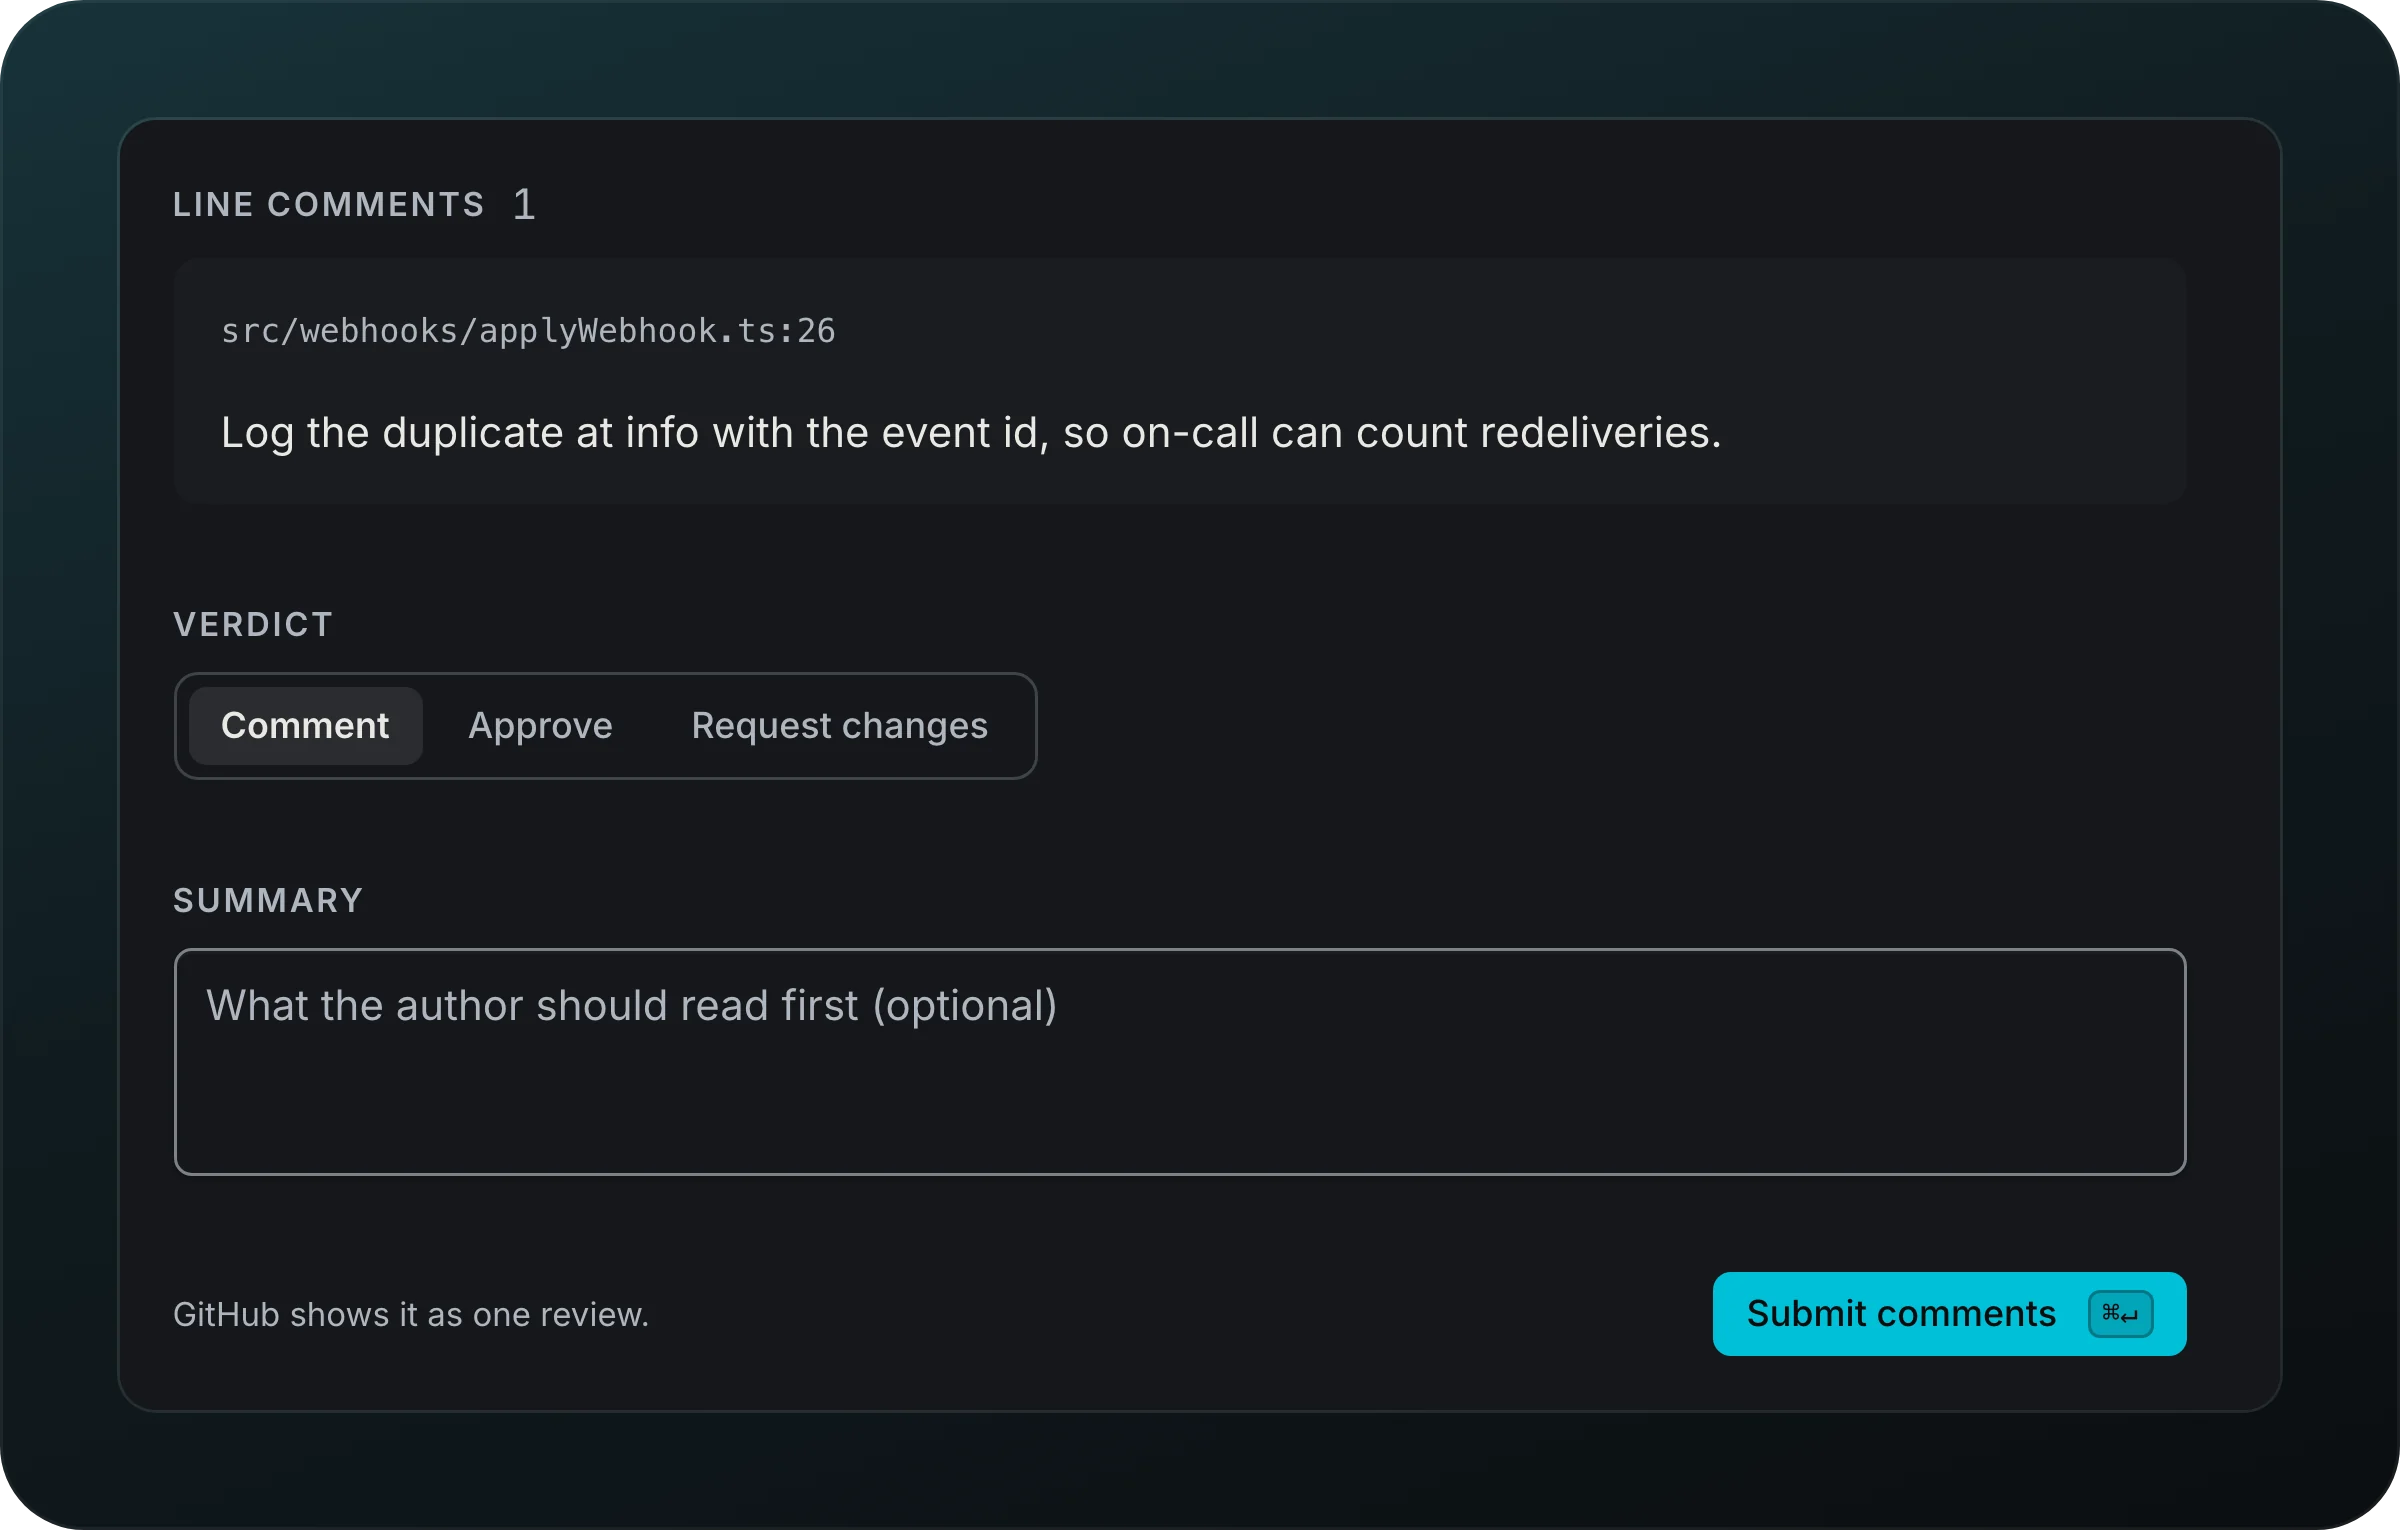Click 'GitHub shows it as one review.' note
Screen dimensions: 2400x1530
tap(411, 1315)
